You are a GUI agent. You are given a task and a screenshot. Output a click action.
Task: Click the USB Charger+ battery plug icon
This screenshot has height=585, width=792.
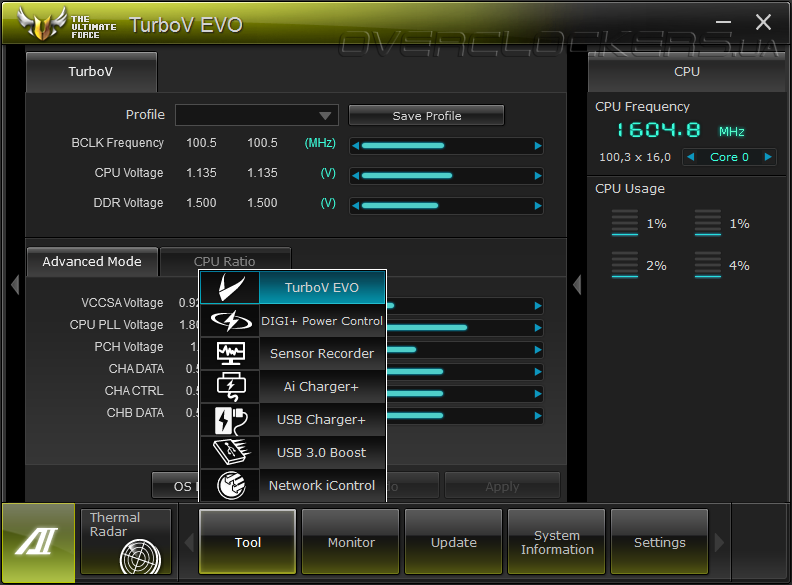pyautogui.click(x=230, y=420)
